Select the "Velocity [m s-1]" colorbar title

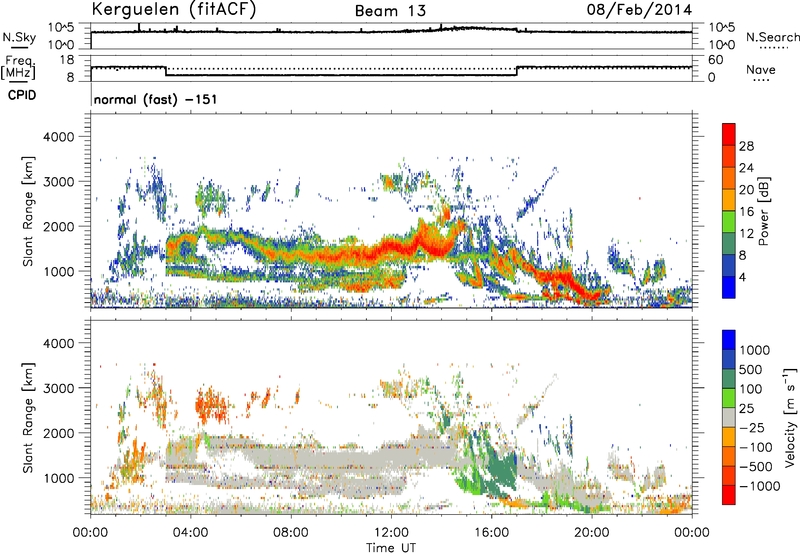(x=791, y=417)
